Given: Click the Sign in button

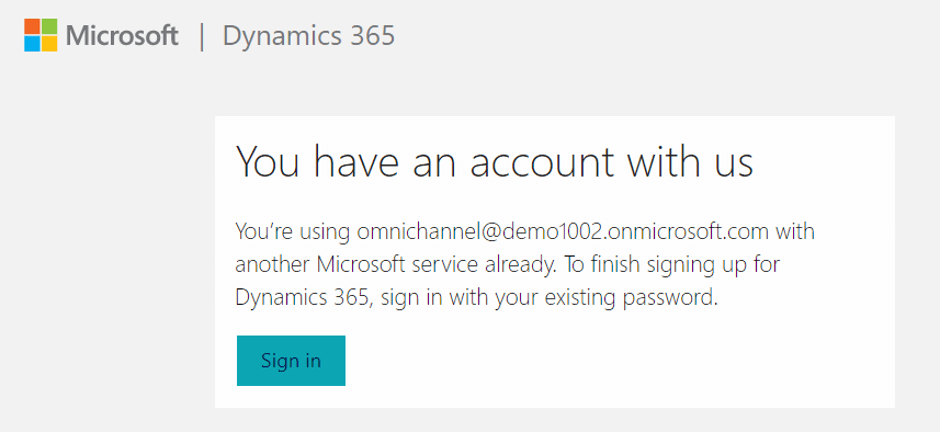Looking at the screenshot, I should click(291, 361).
